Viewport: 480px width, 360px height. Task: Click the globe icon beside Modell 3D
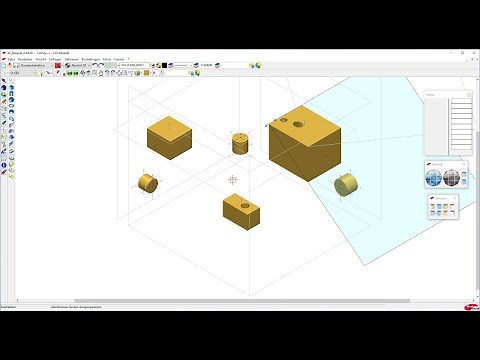67,66
